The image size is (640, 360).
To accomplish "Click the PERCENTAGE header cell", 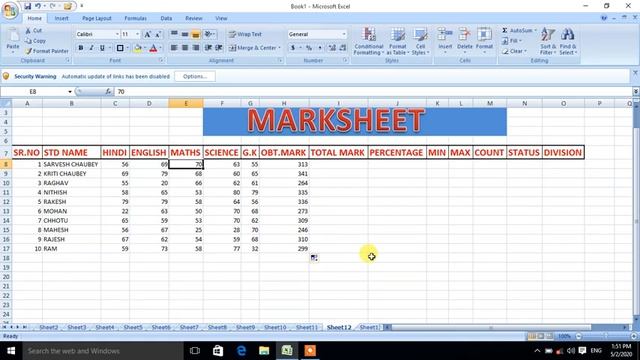I will [x=397, y=153].
